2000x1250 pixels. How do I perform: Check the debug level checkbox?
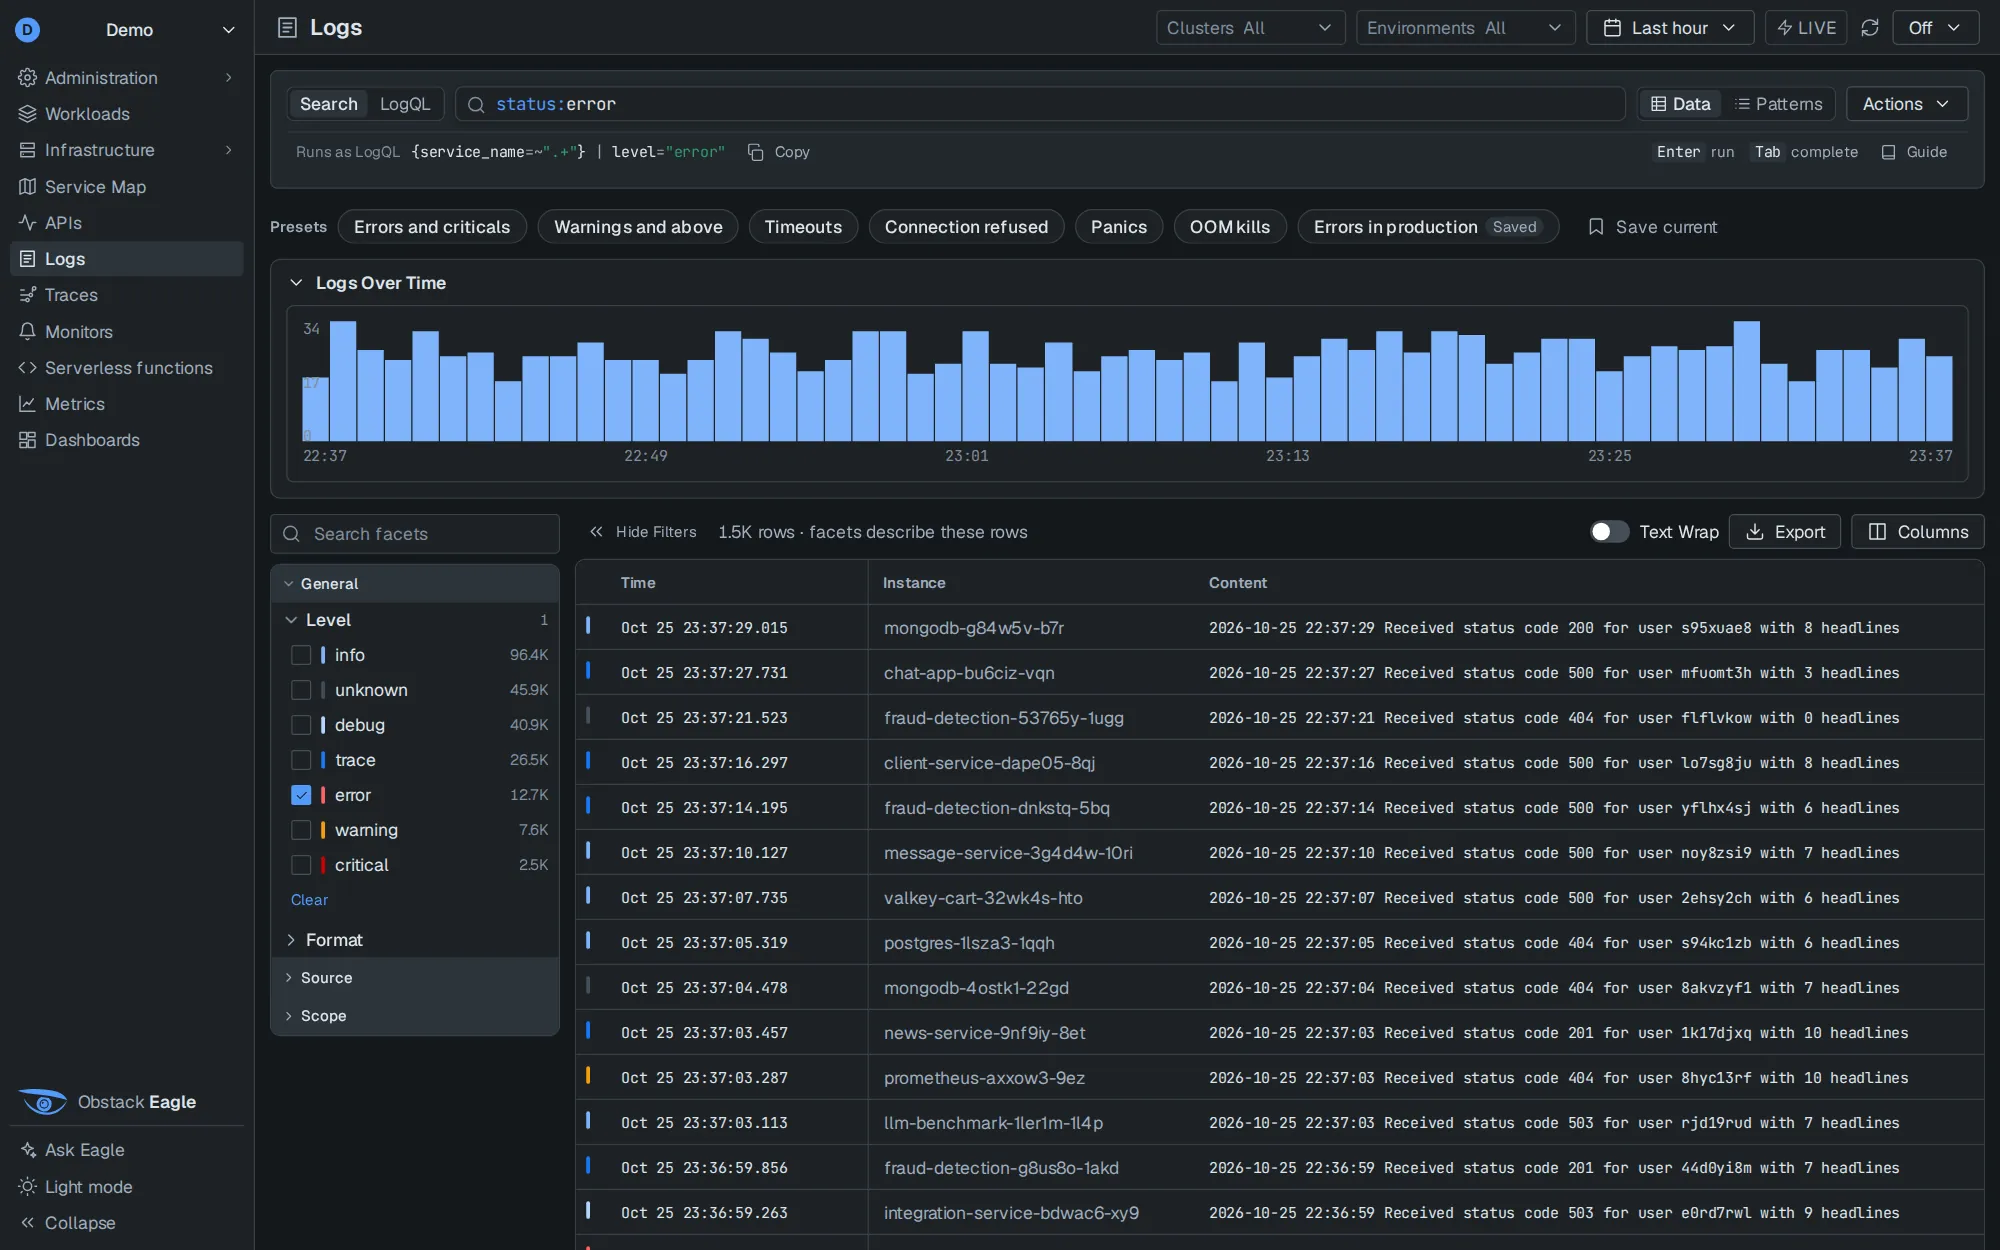click(301, 725)
